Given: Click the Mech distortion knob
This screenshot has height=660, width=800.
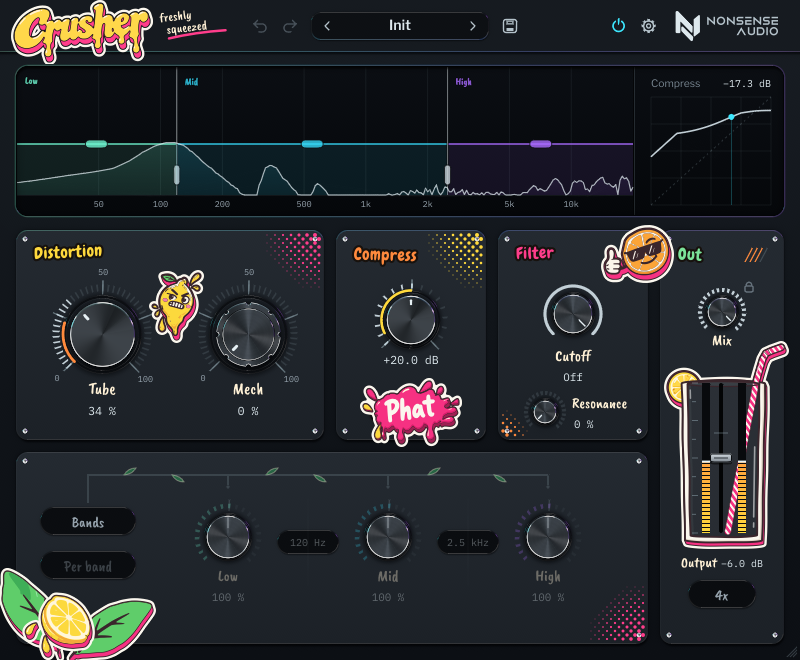Looking at the screenshot, I should click(248, 334).
